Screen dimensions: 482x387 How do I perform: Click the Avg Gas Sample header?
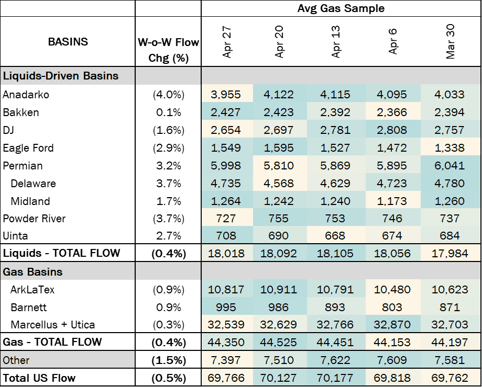click(x=341, y=8)
